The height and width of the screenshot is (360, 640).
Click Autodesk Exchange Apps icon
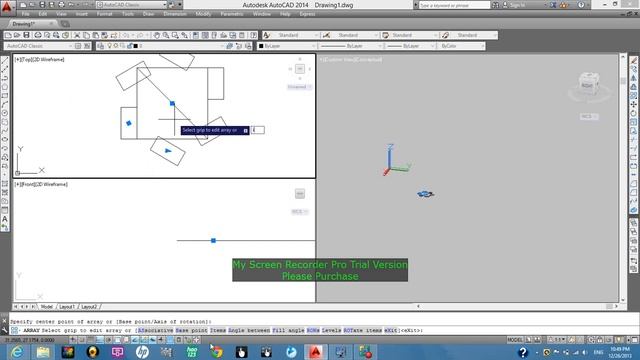click(x=553, y=5)
